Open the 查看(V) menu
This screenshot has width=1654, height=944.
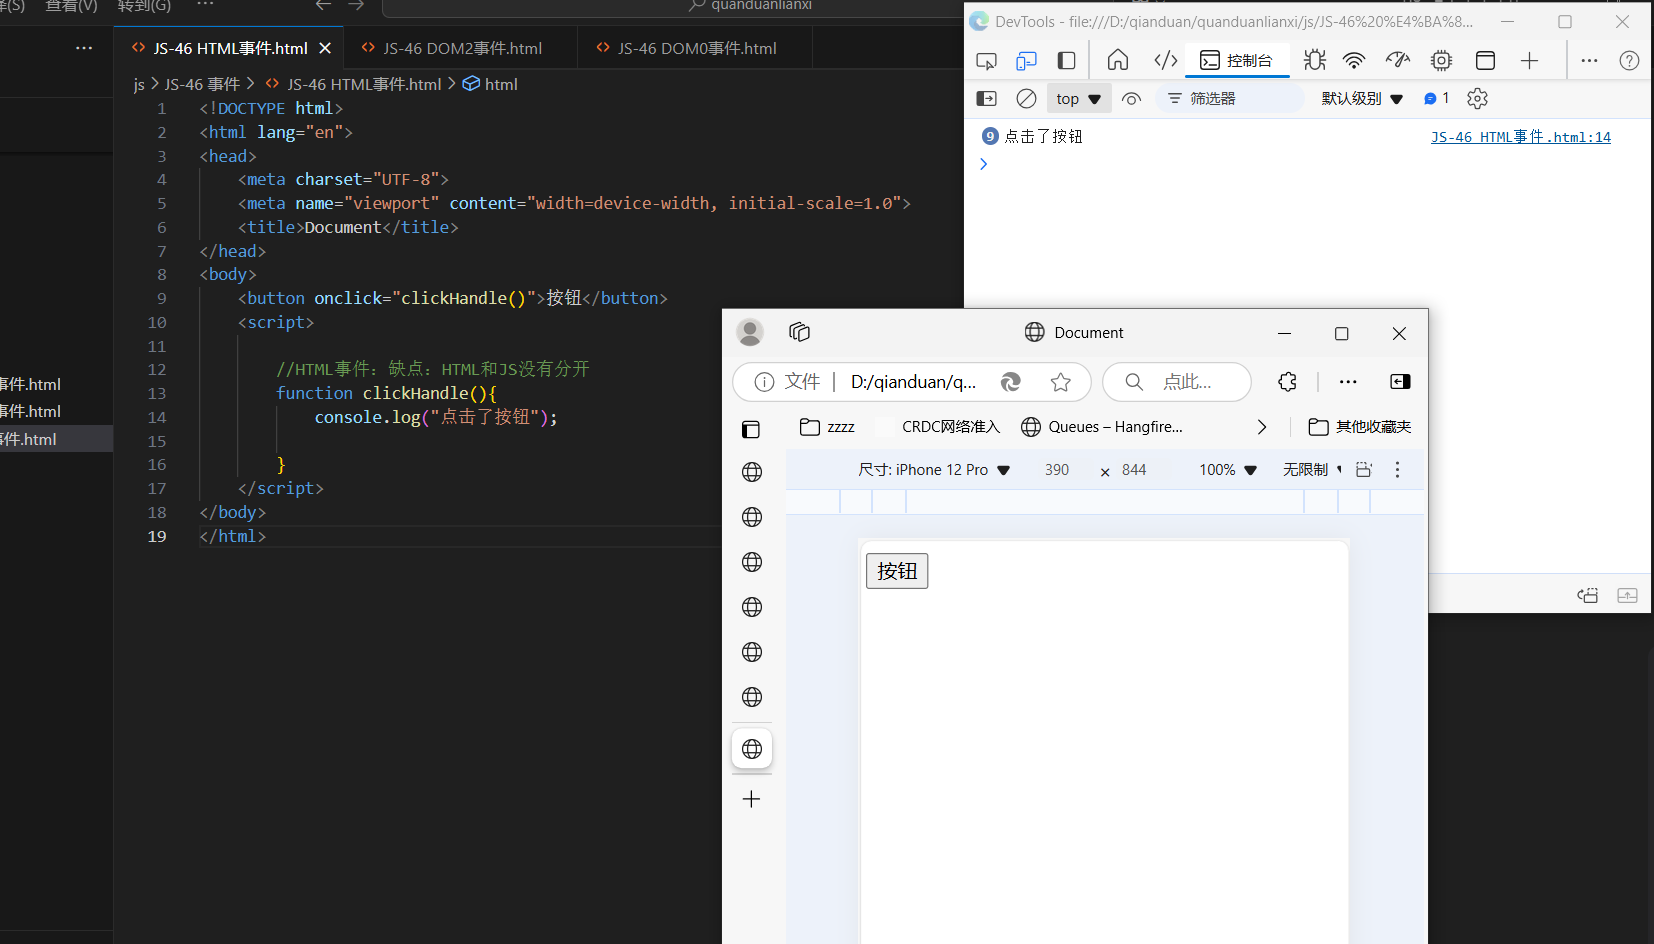[x=72, y=6]
